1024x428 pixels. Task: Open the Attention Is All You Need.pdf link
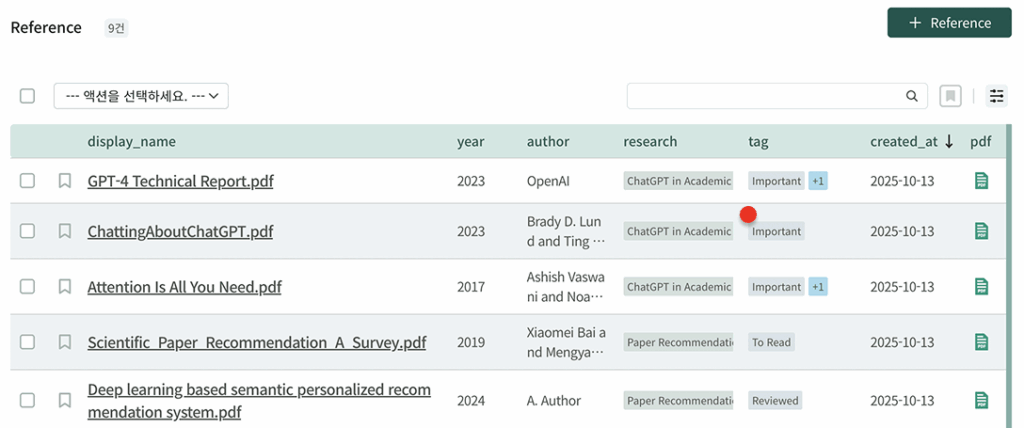184,287
